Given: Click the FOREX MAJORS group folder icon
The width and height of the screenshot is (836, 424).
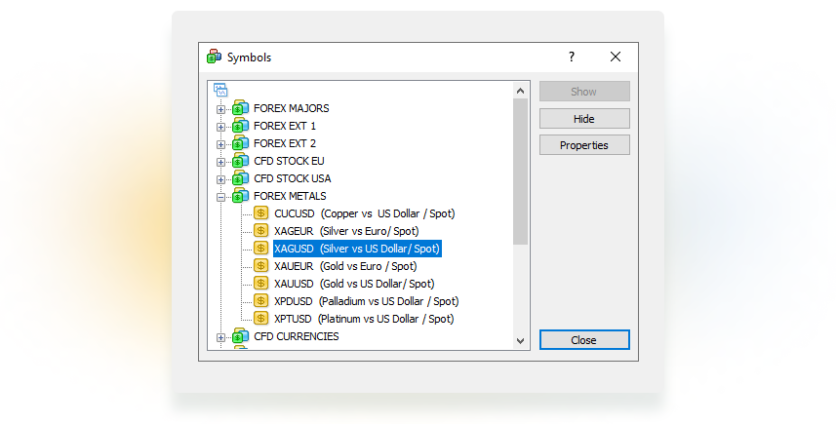Looking at the screenshot, I should point(240,108).
